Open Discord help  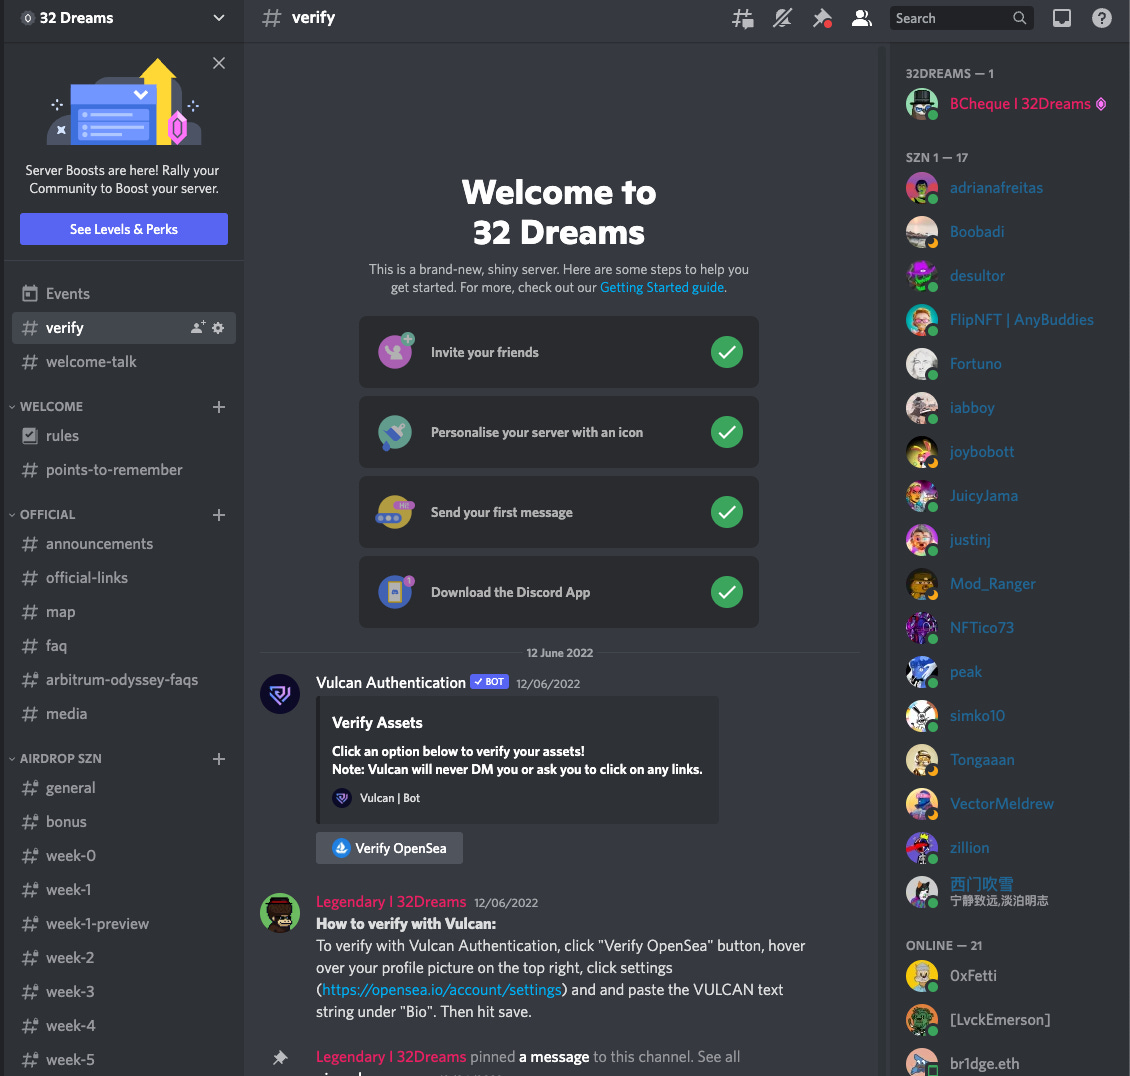(x=1101, y=18)
